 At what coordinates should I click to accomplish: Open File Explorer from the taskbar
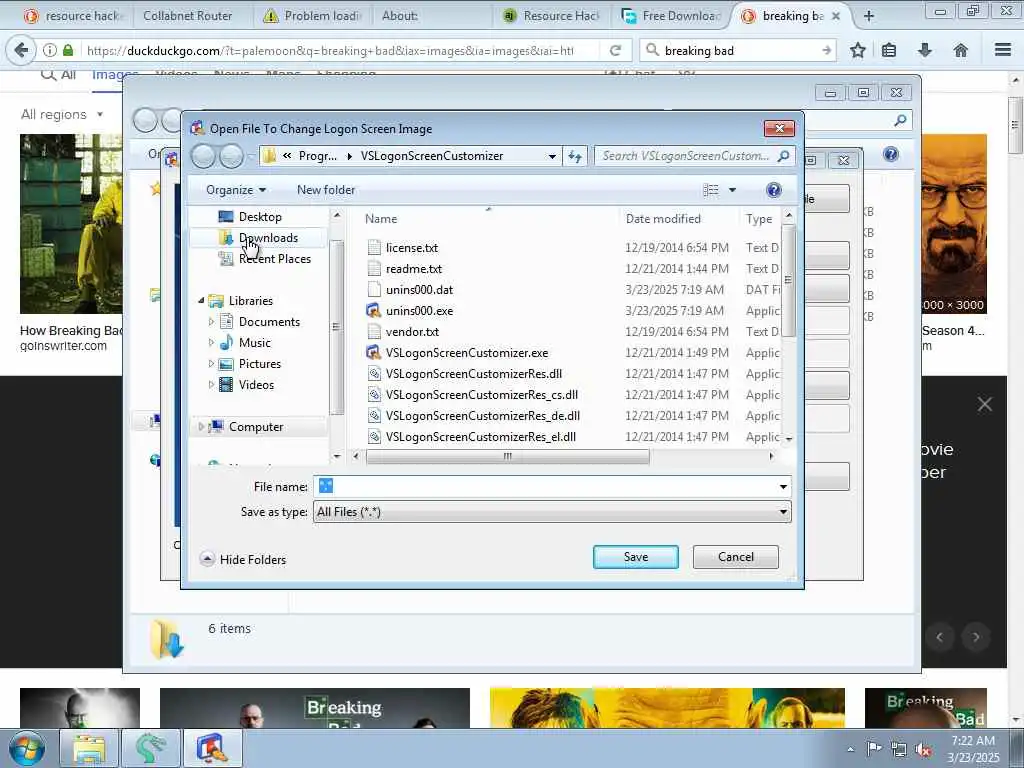click(x=89, y=748)
